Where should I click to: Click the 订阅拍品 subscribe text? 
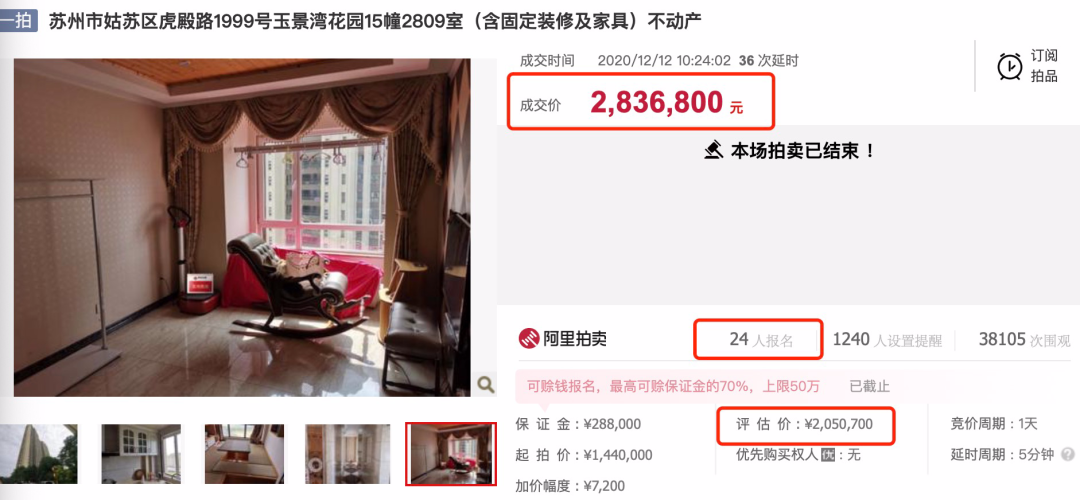click(x=1044, y=66)
